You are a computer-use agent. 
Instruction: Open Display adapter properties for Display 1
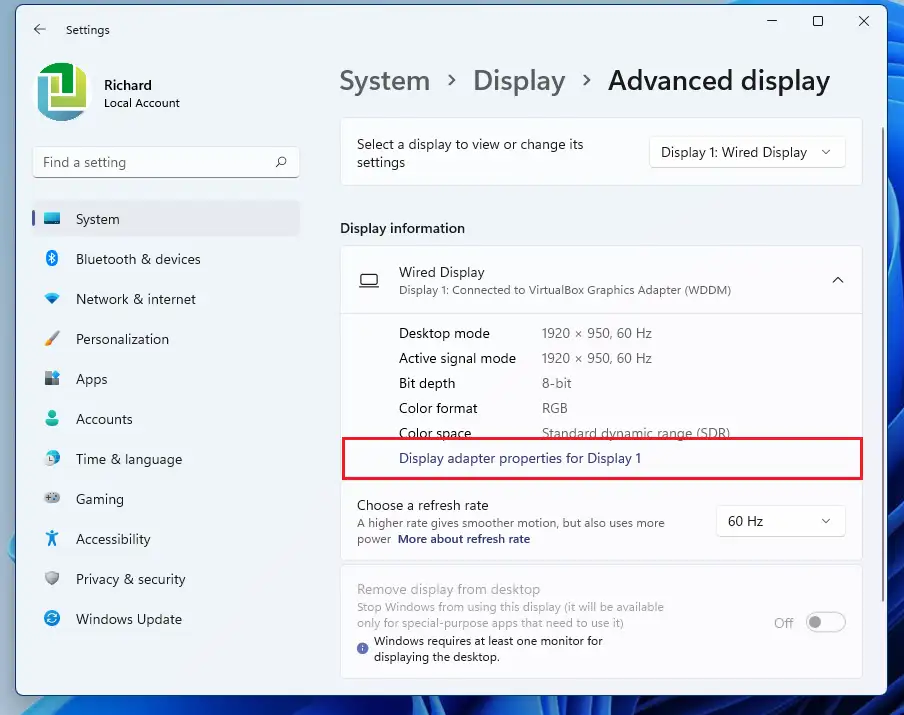click(x=519, y=458)
